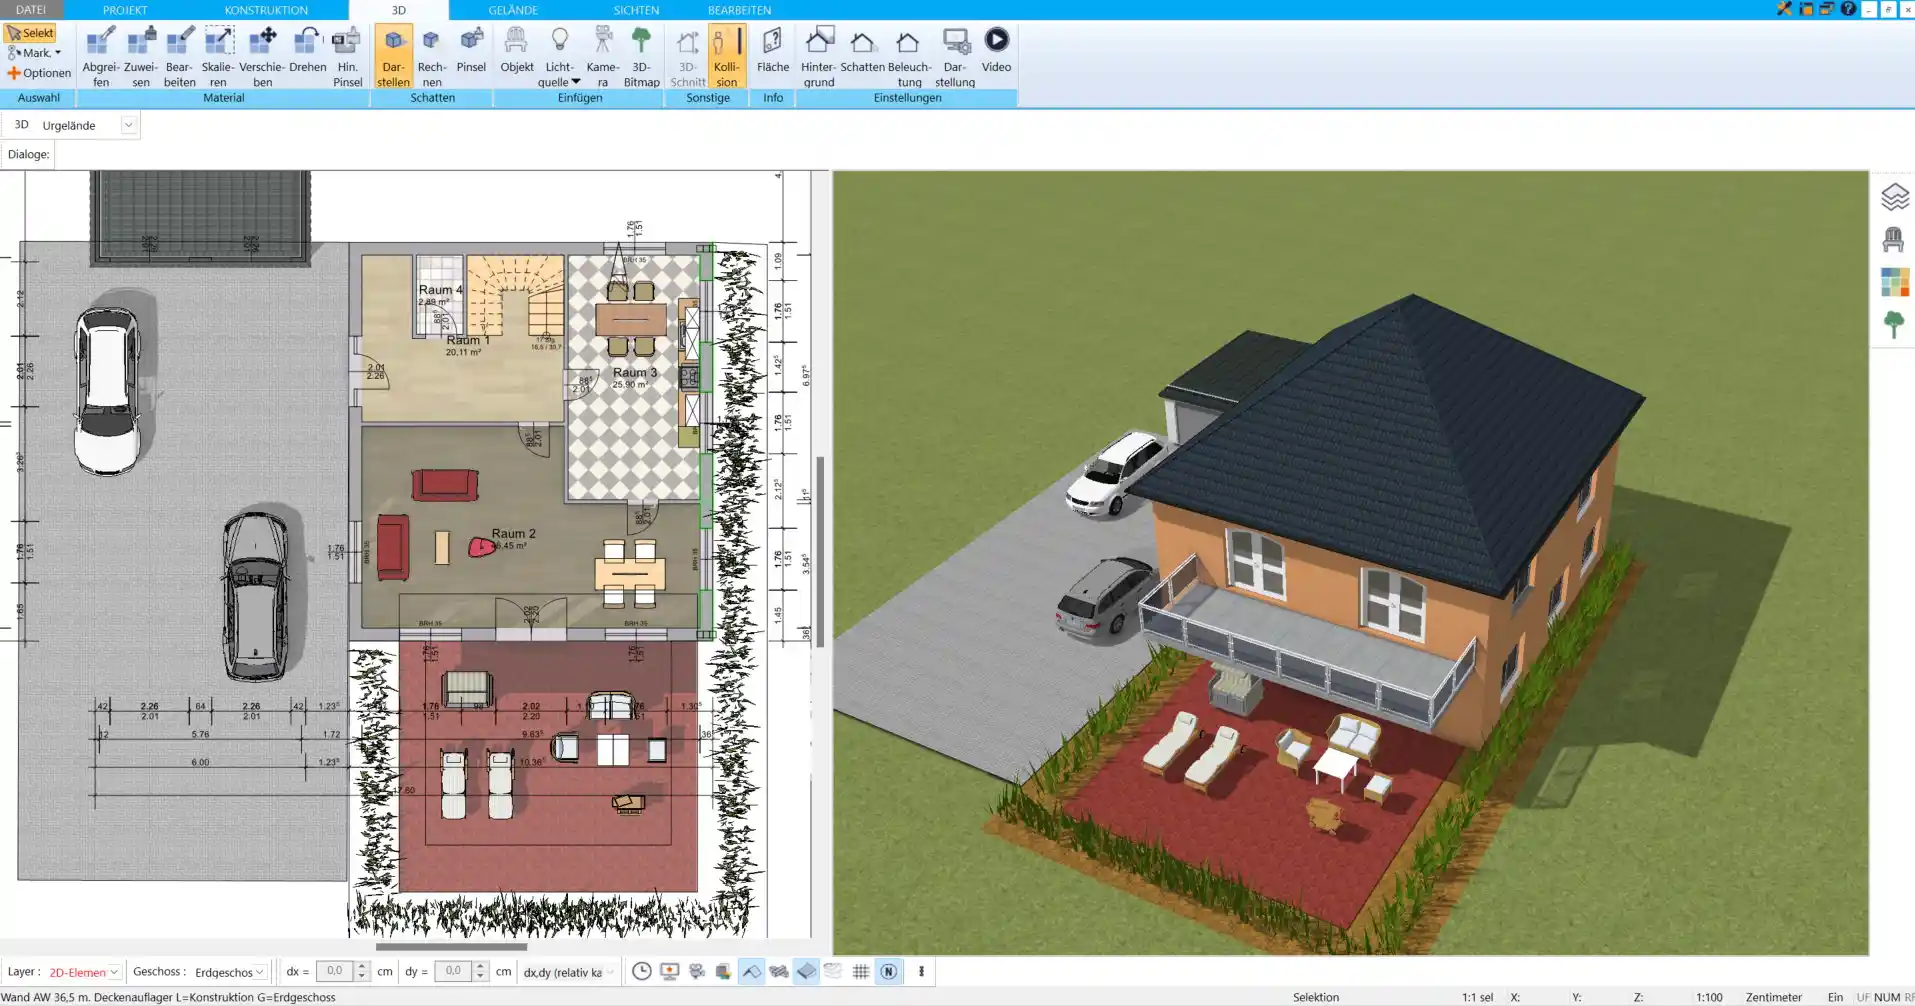Click the clock icon in bottom toolbar
Viewport: 1915px width, 1006px height.
pyautogui.click(x=642, y=971)
